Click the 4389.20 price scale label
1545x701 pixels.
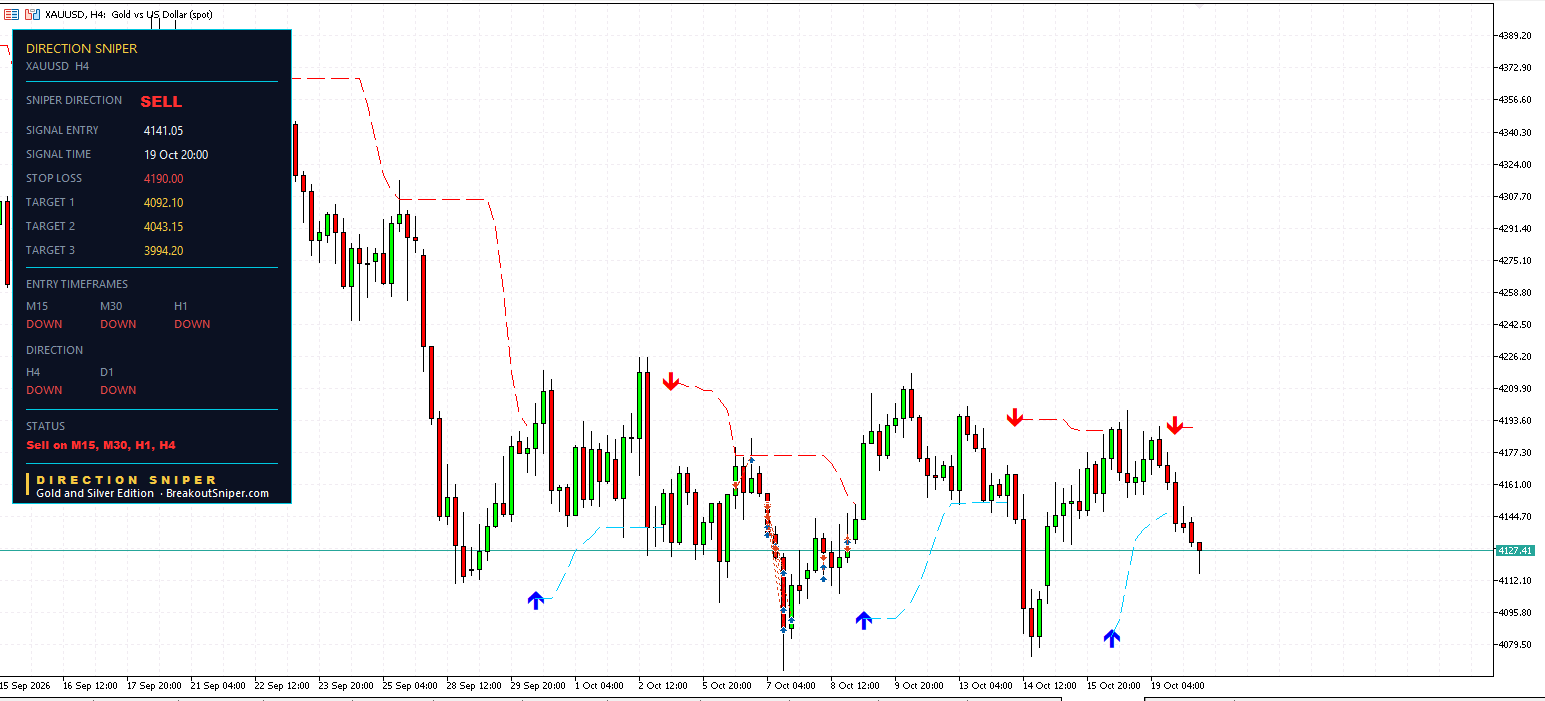[1515, 35]
